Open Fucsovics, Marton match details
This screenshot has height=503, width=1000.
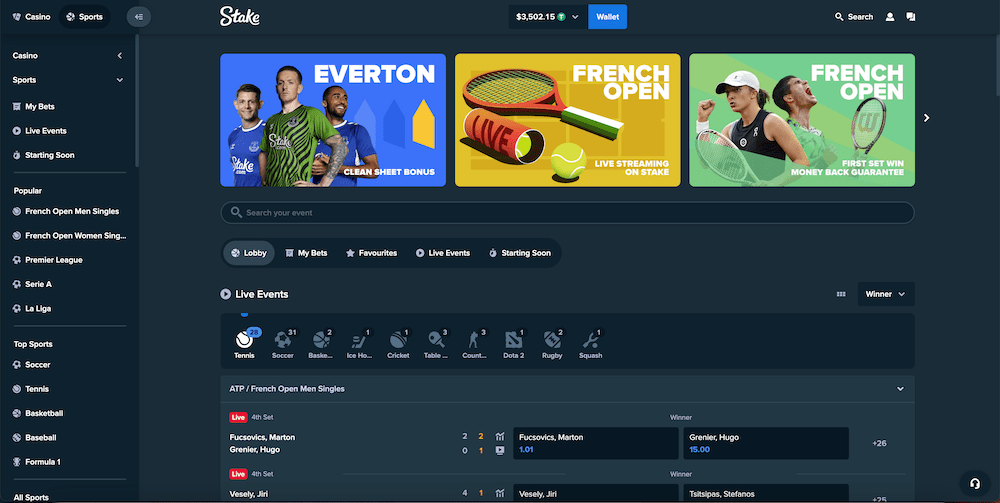[x=262, y=437]
